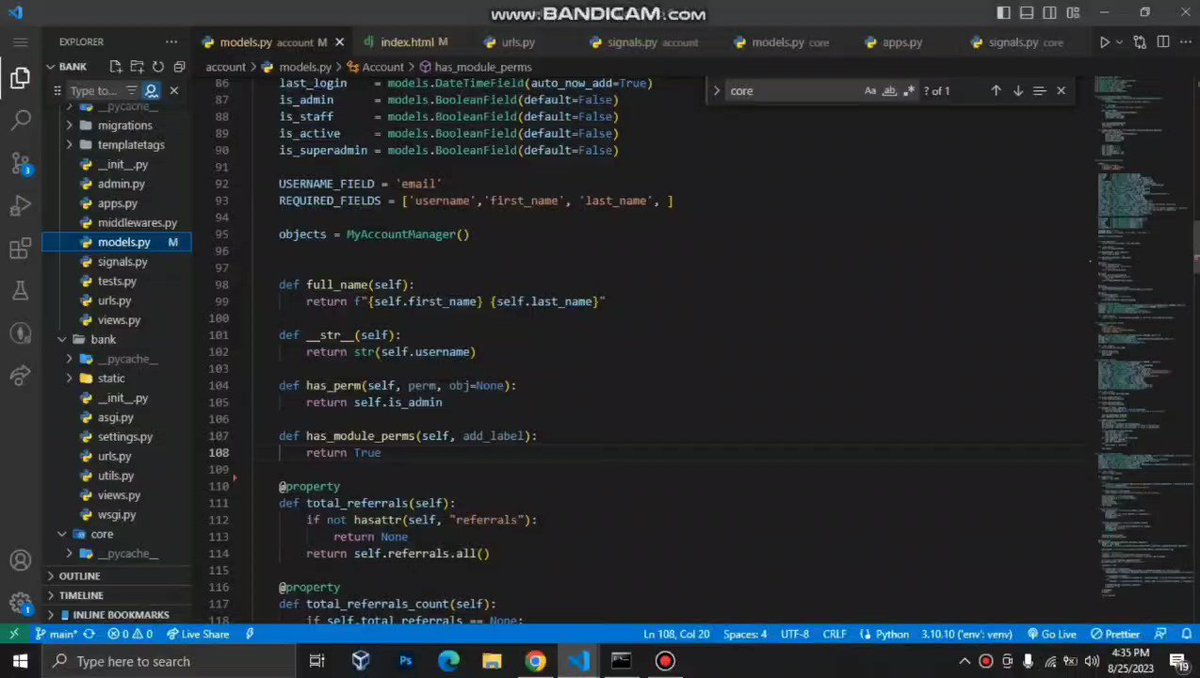
Task: Expand the replace field chevron in find widget
Action: pyautogui.click(x=716, y=91)
